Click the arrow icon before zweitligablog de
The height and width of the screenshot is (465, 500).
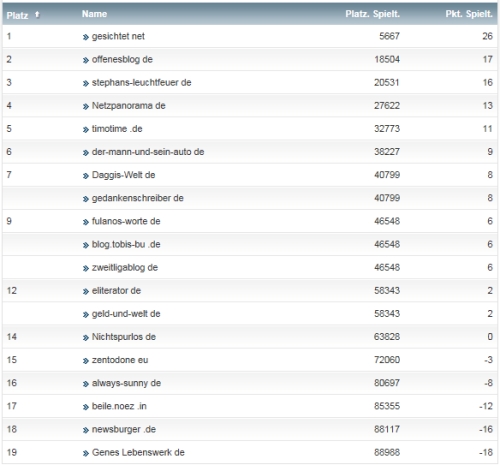pos(86,268)
